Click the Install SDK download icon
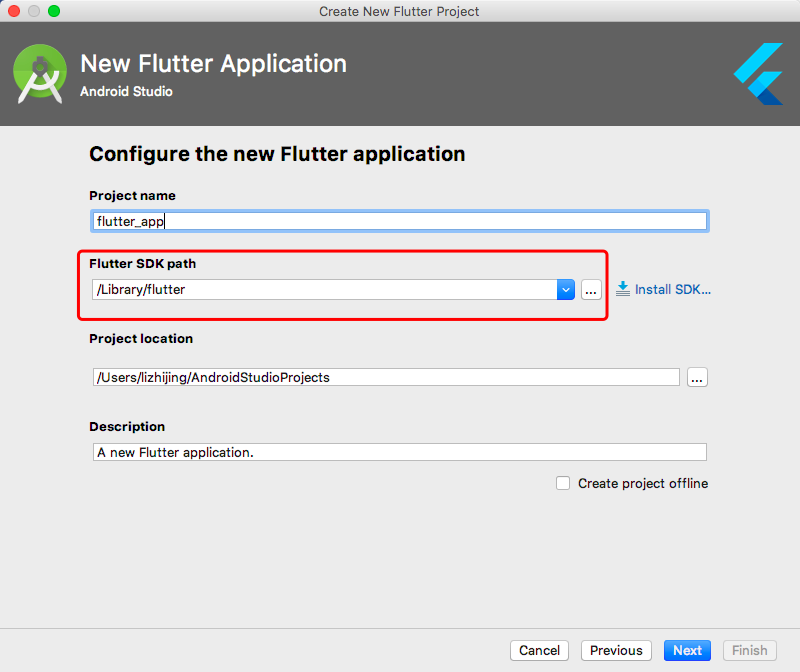 tap(622, 289)
